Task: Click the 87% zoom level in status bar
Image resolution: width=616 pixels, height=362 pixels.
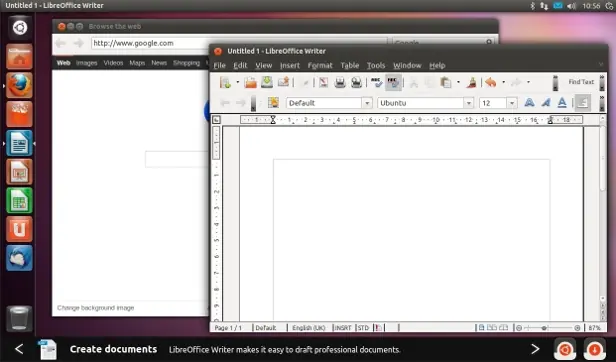Action: click(x=594, y=328)
